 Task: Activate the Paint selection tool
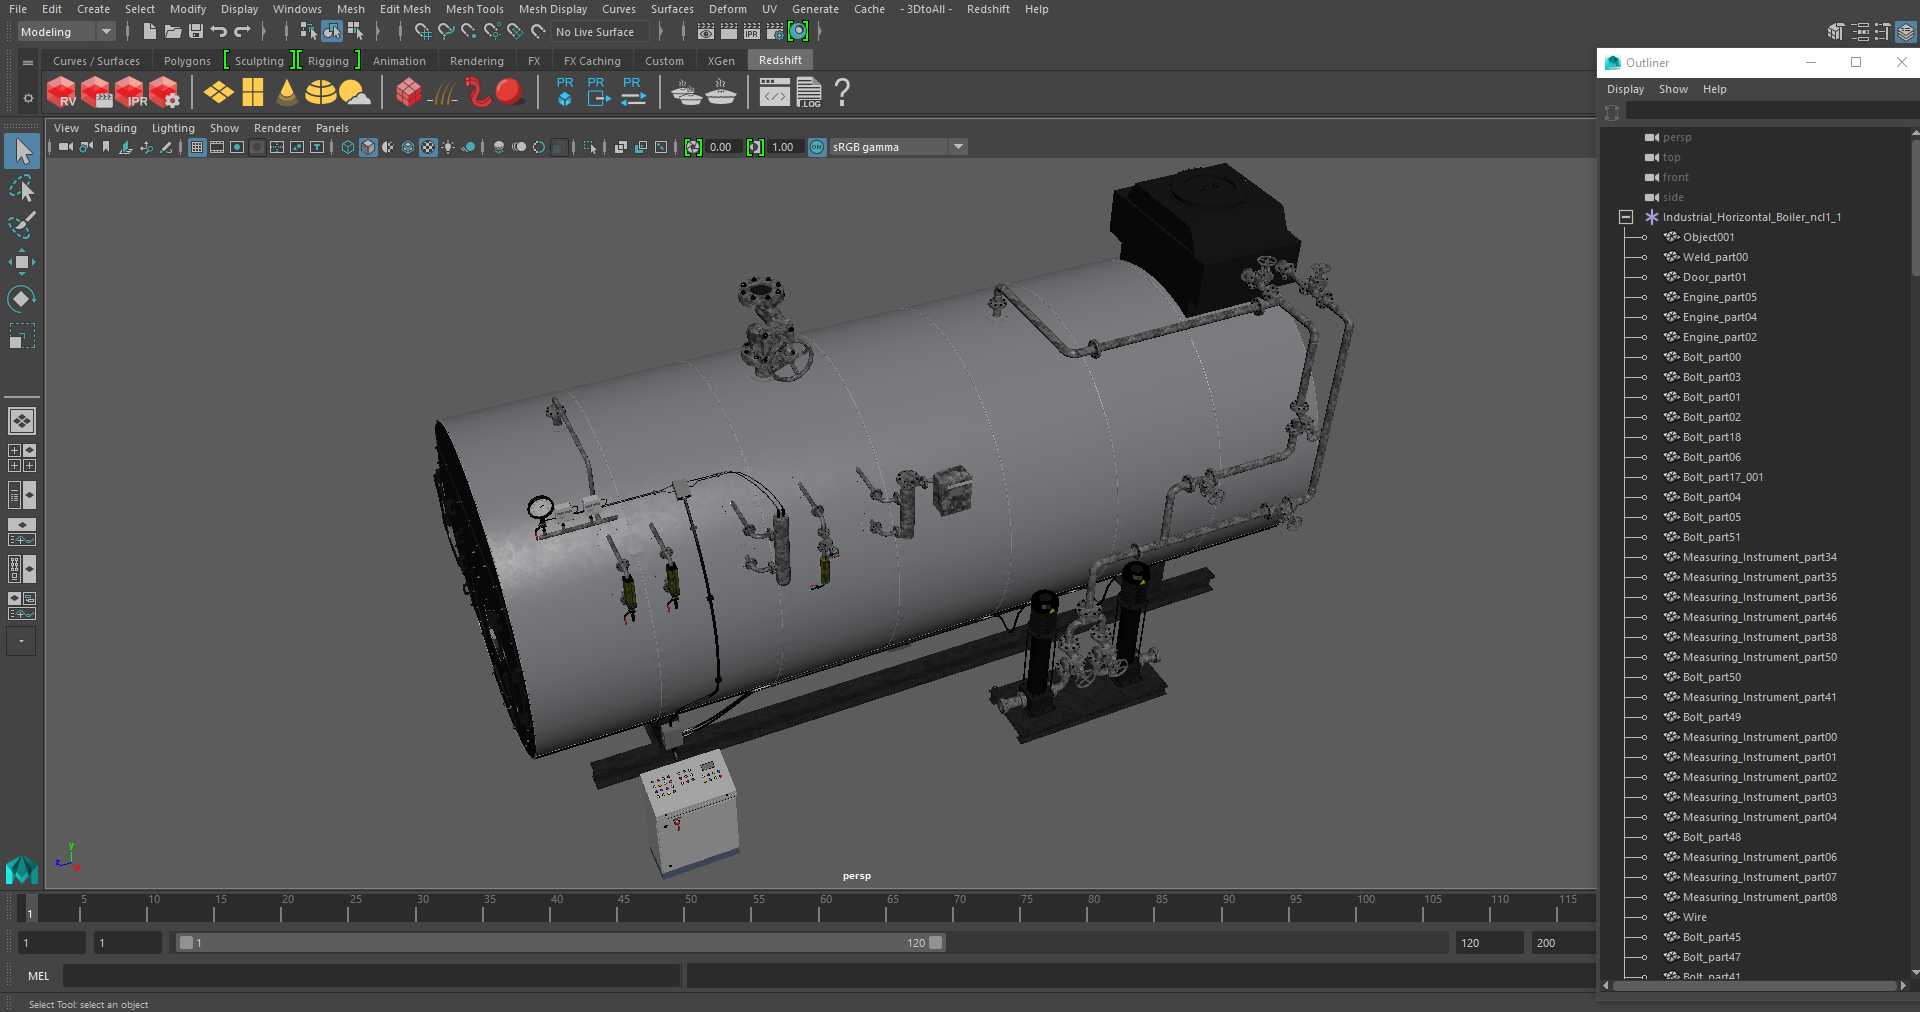point(22,225)
